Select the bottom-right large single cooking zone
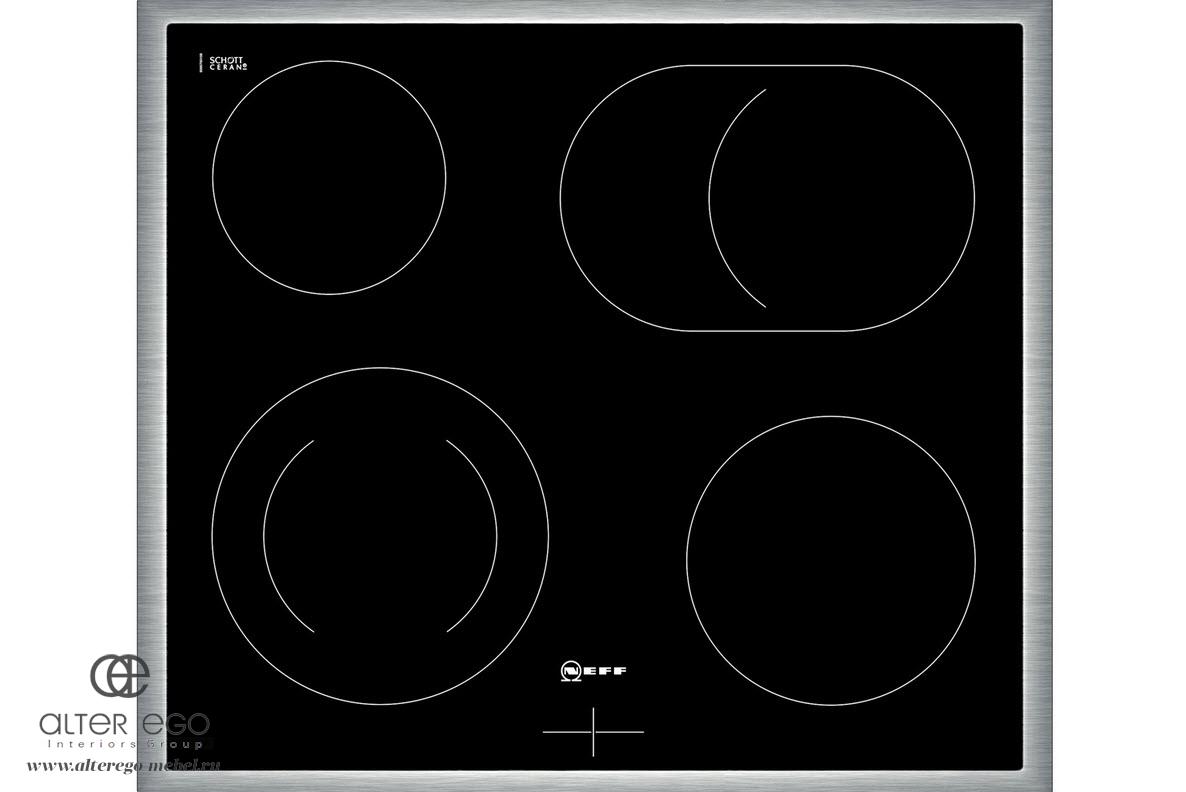This screenshot has width=1186, height=792. click(x=831, y=561)
